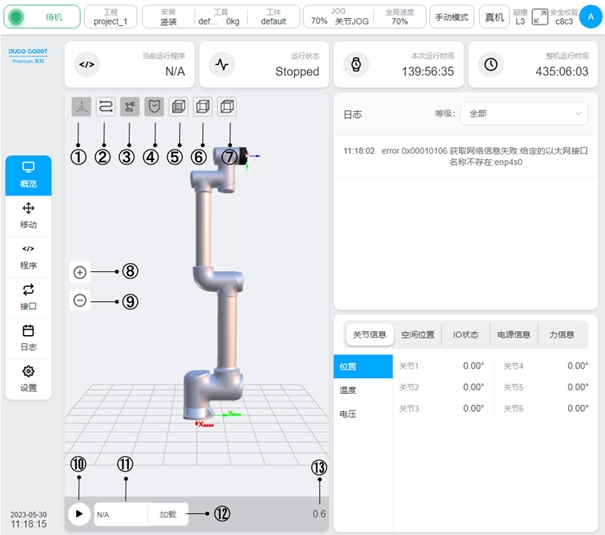
Task: Zoom in the 3D robot view
Action: point(80,271)
